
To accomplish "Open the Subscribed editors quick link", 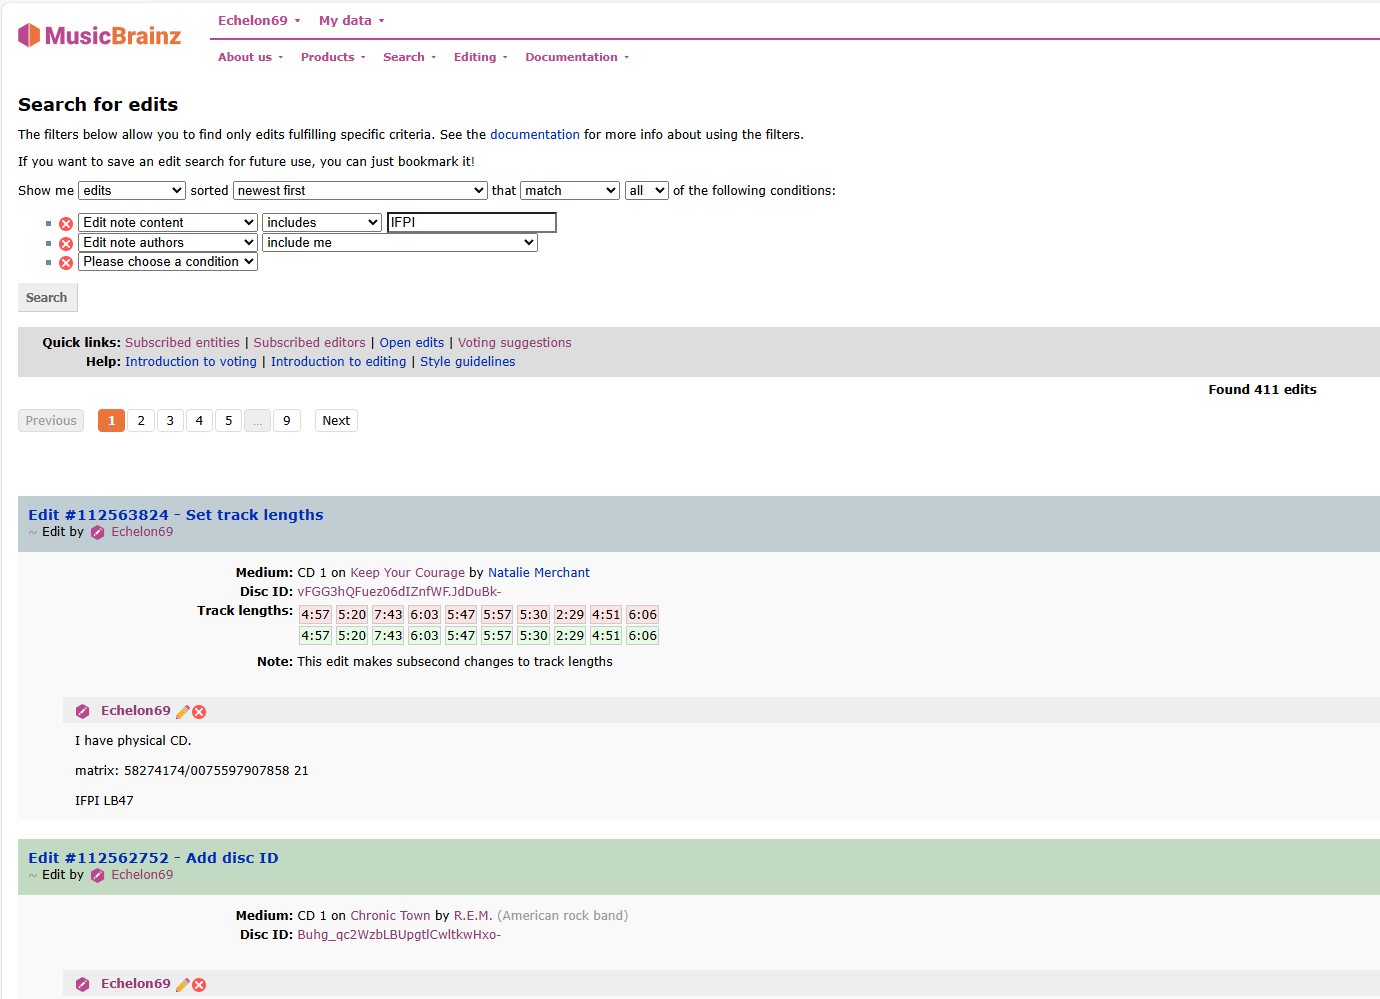I will [x=310, y=343].
